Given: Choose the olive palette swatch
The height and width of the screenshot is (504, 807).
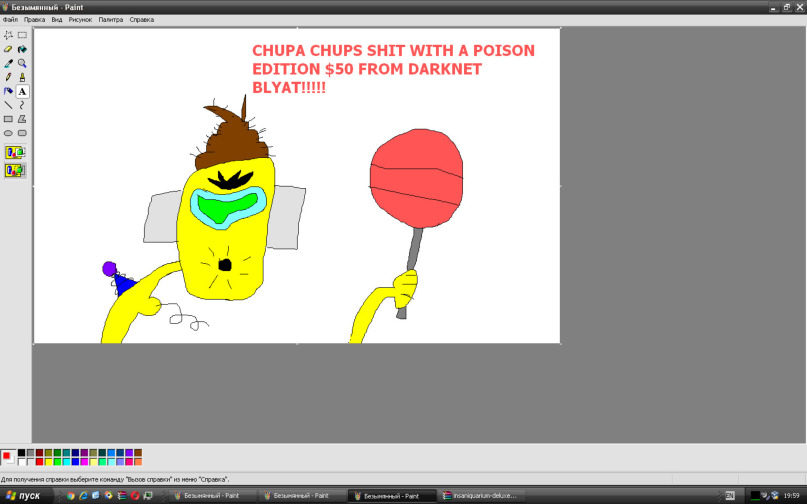Looking at the screenshot, I should [48, 453].
